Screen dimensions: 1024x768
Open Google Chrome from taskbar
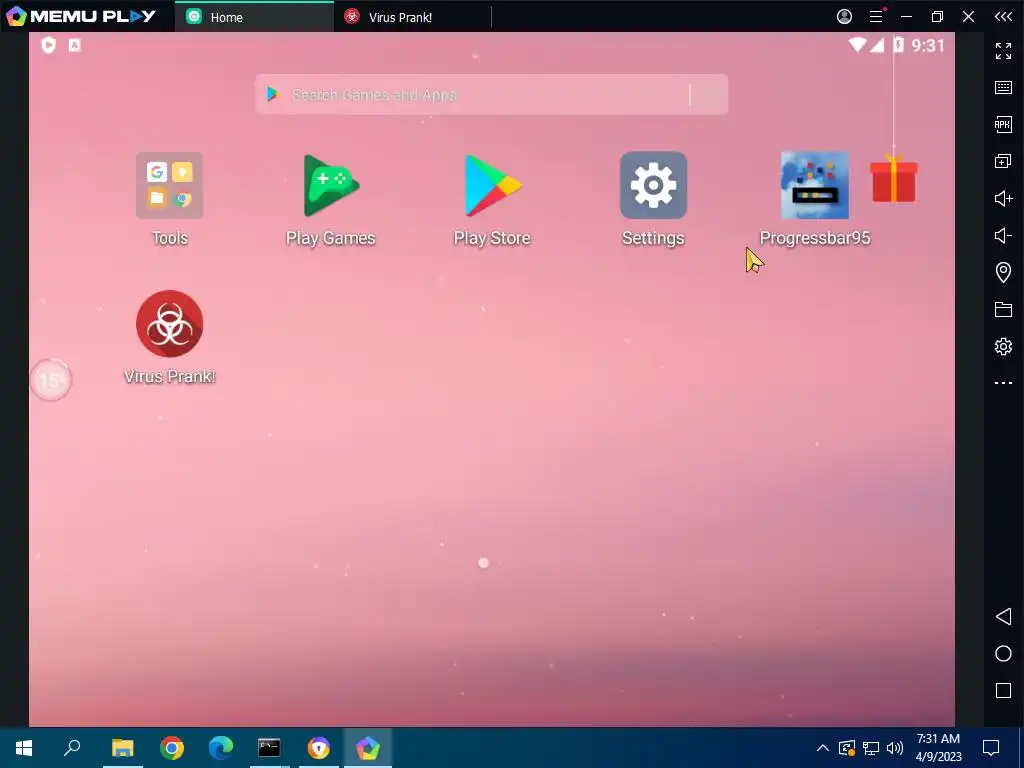click(x=172, y=748)
